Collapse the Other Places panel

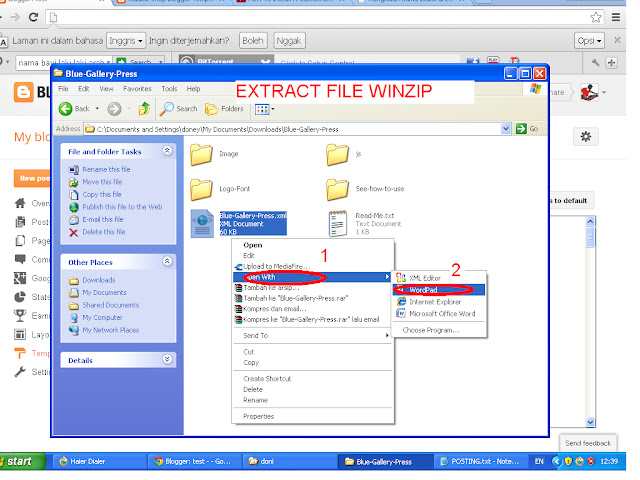click(167, 261)
